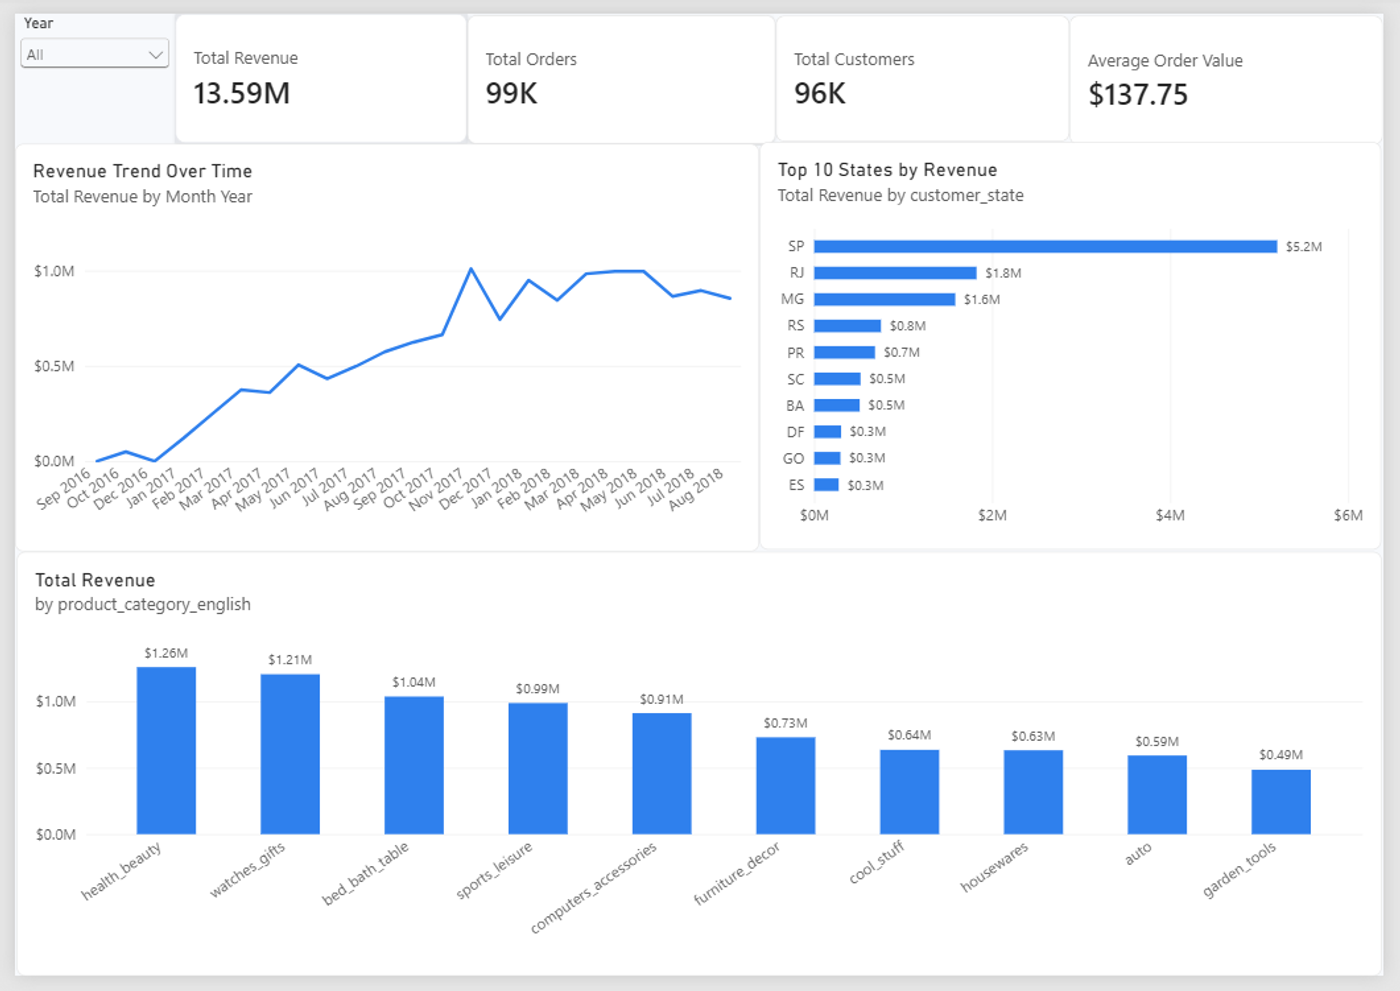This screenshot has height=991, width=1400.
Task: Select the Total Customers 96K card
Action: [922, 78]
